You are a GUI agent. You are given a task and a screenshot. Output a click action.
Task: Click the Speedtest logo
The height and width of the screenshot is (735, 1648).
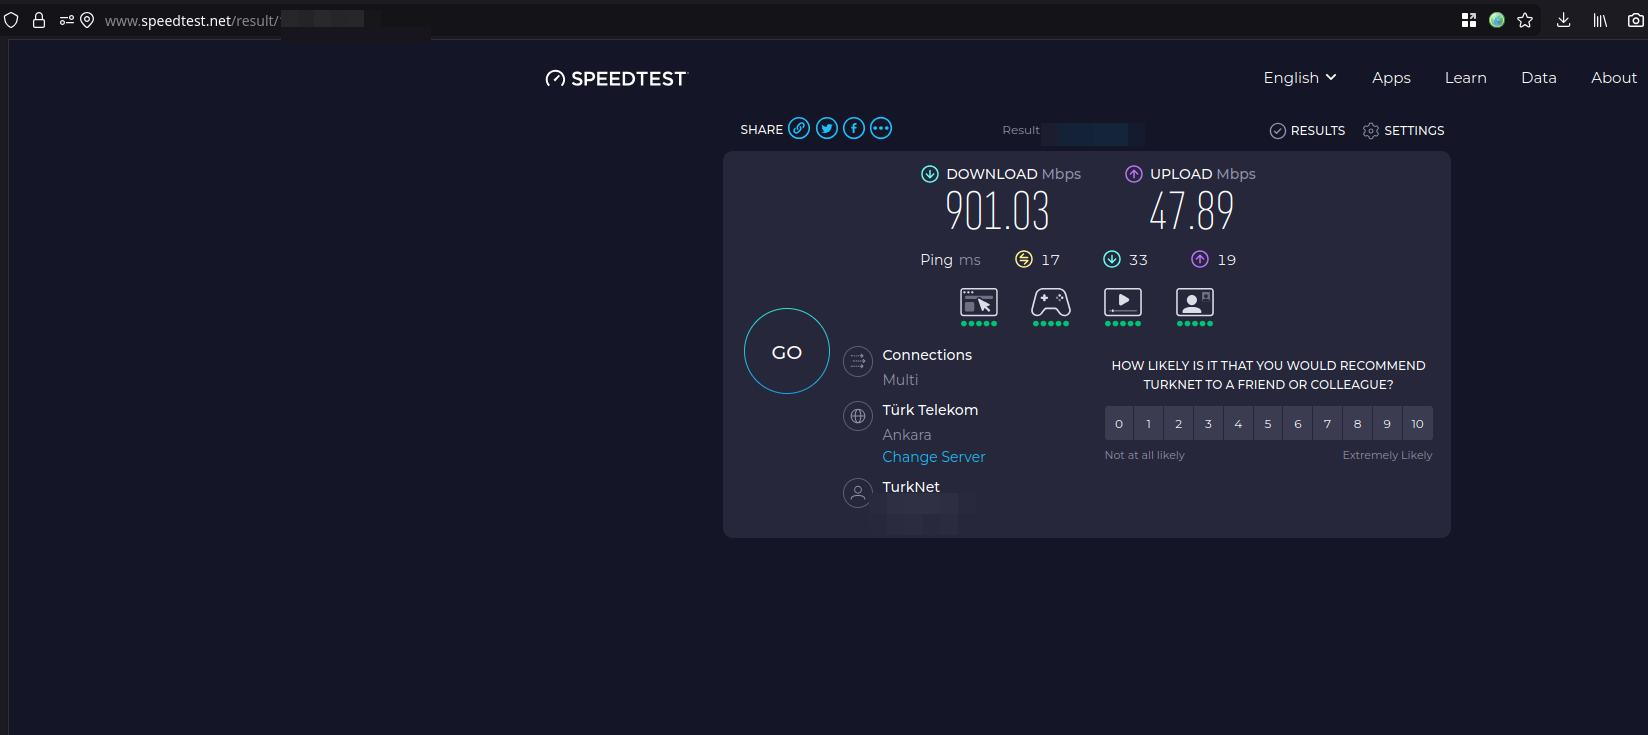616,78
